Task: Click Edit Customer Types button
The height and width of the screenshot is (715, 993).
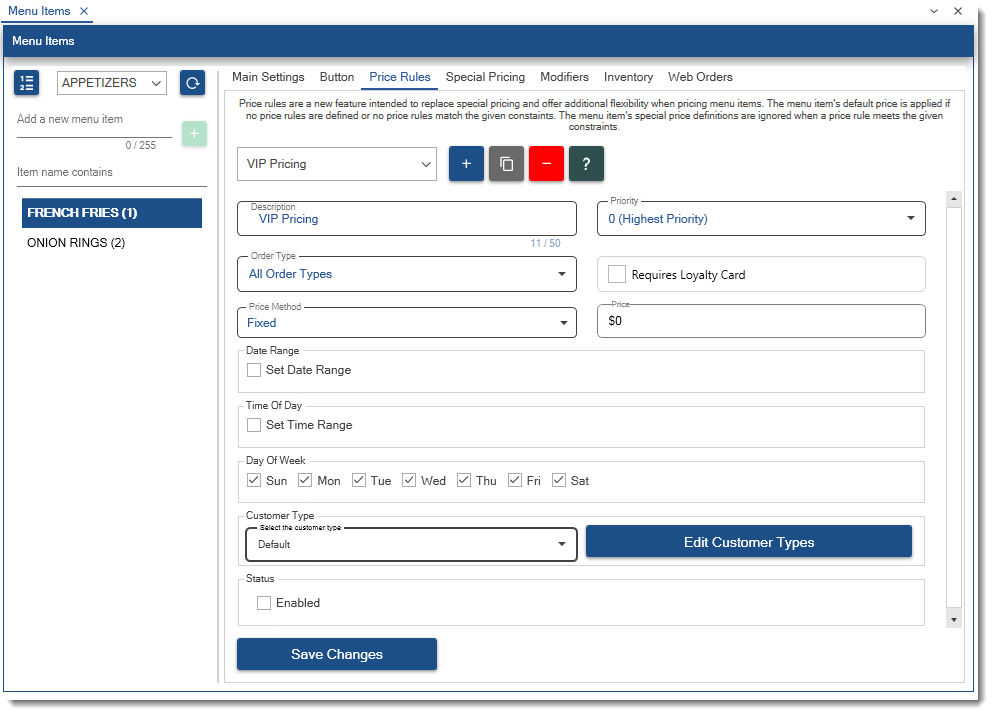Action: (x=748, y=542)
